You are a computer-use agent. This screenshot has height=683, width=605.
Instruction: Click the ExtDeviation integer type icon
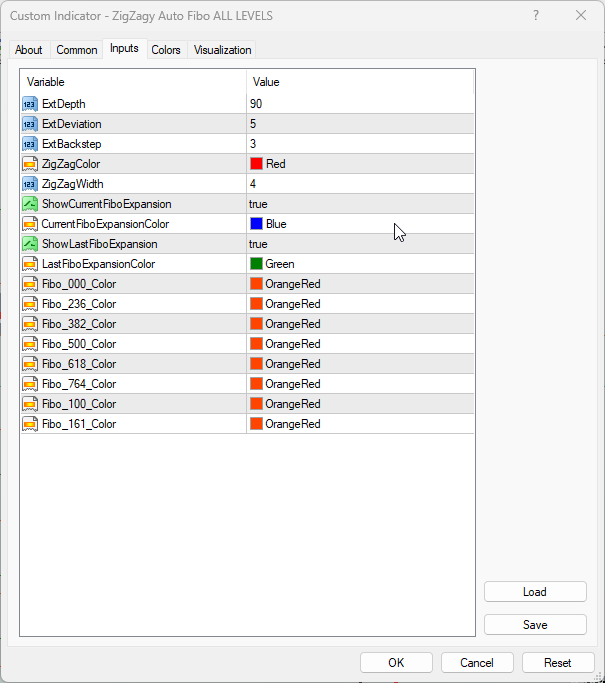click(29, 124)
